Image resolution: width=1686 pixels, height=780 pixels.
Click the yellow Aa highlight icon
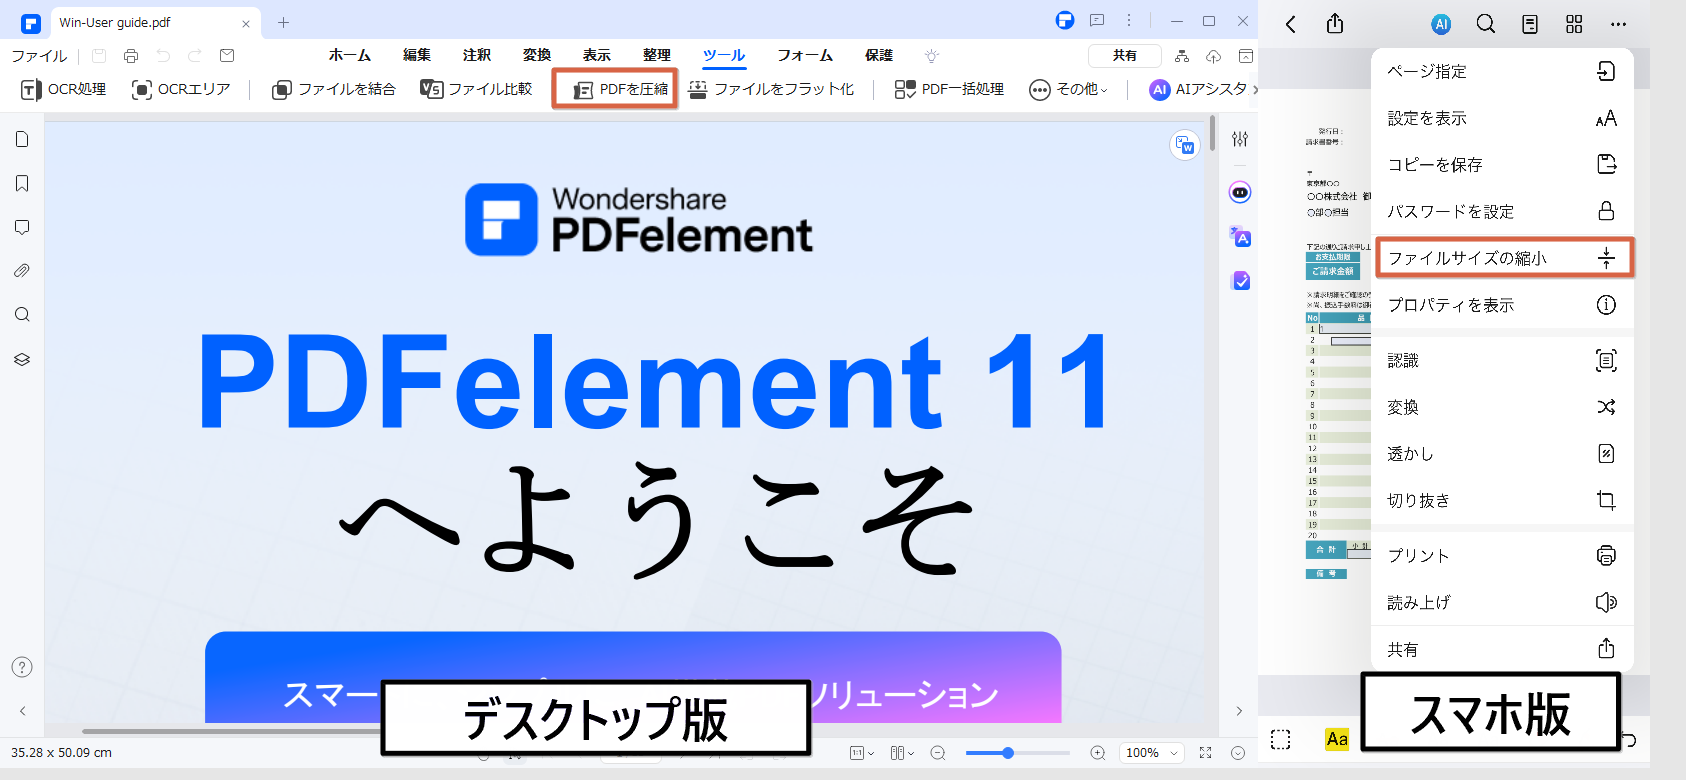click(x=1337, y=739)
